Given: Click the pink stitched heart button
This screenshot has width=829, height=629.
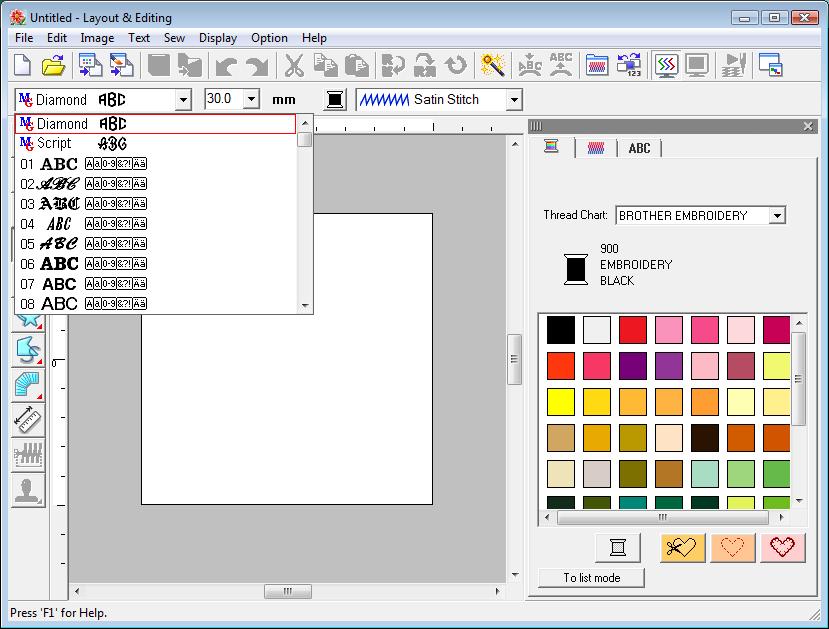Looking at the screenshot, I should tap(783, 548).
